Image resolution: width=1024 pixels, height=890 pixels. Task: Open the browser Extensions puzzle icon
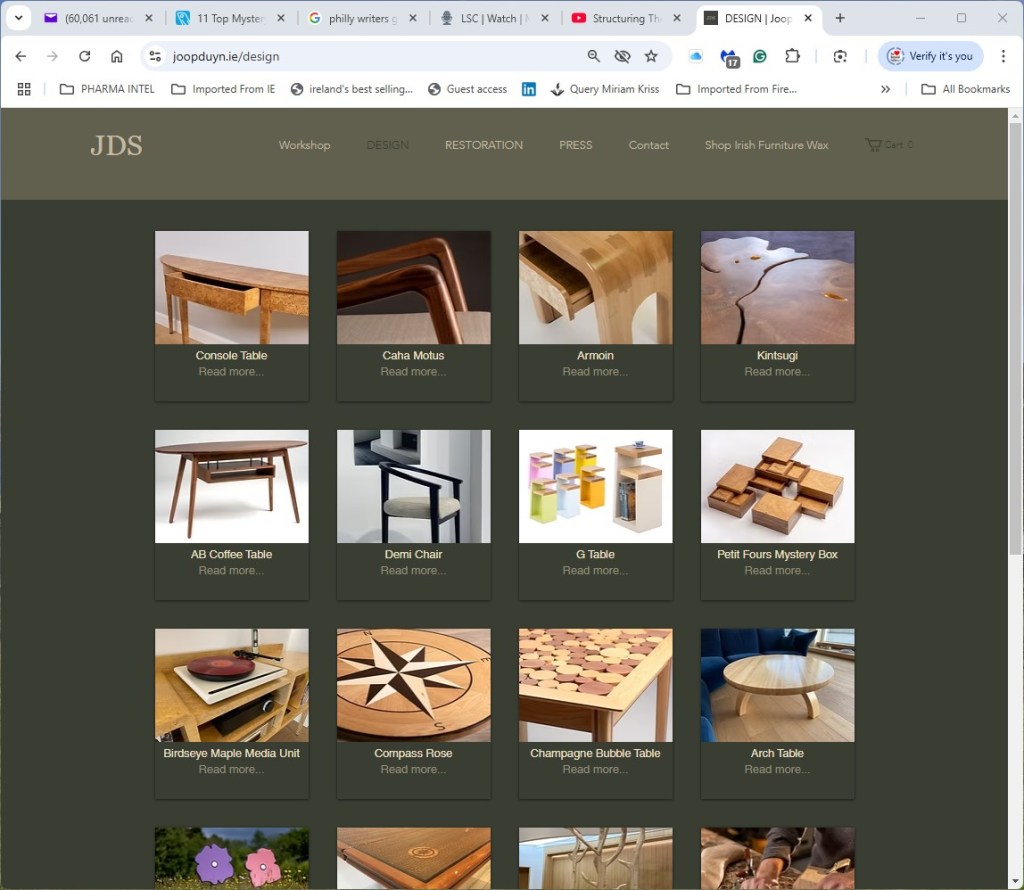pos(792,57)
